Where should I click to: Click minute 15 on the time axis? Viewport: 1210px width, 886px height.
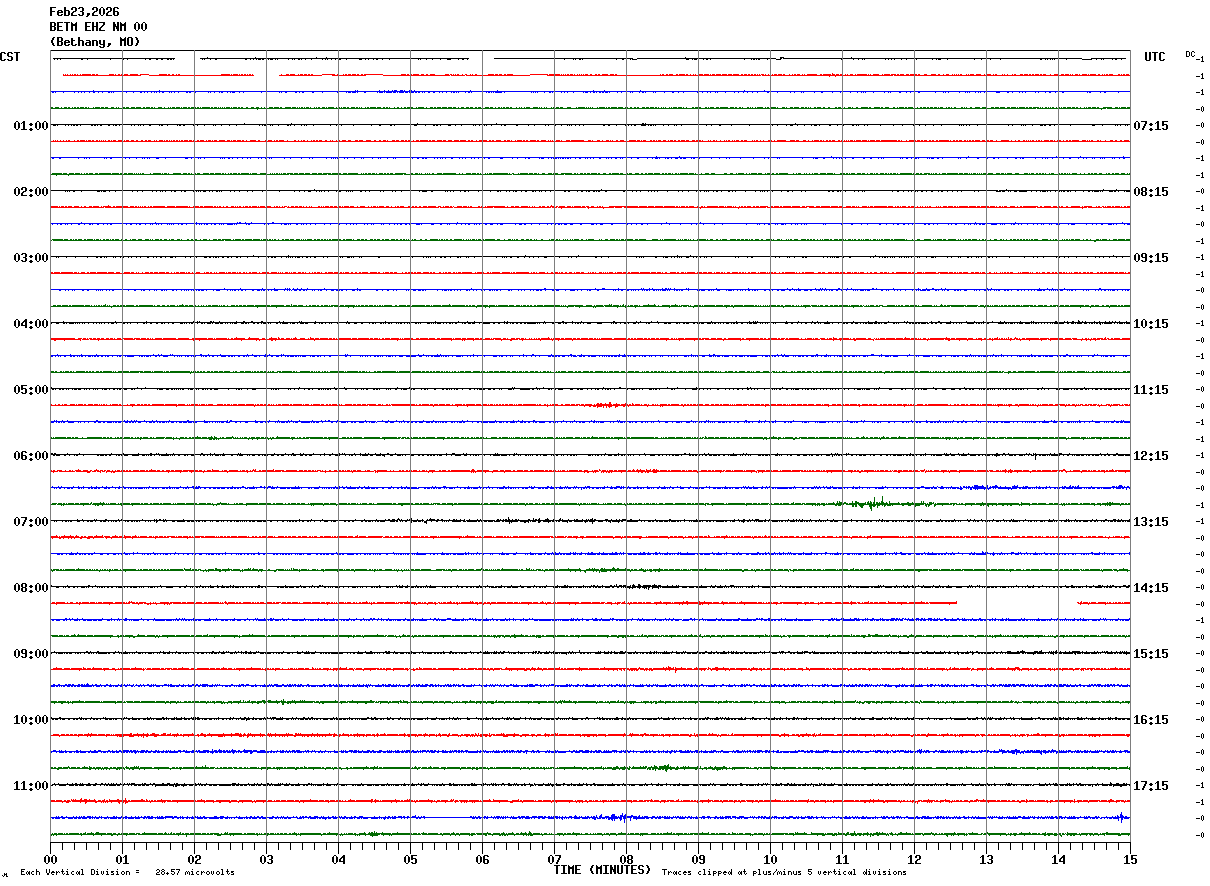(1130, 859)
